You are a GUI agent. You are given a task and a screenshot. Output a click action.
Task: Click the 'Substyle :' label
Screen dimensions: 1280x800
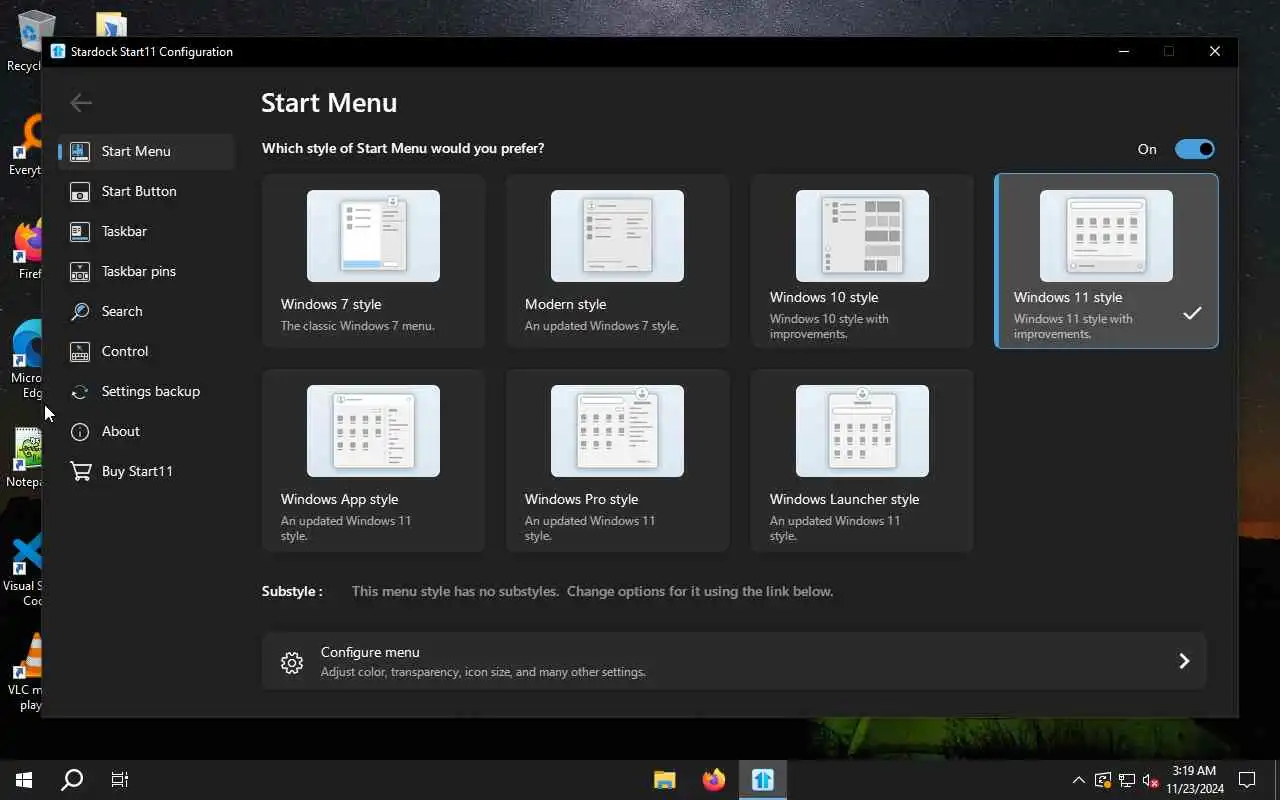[292, 591]
